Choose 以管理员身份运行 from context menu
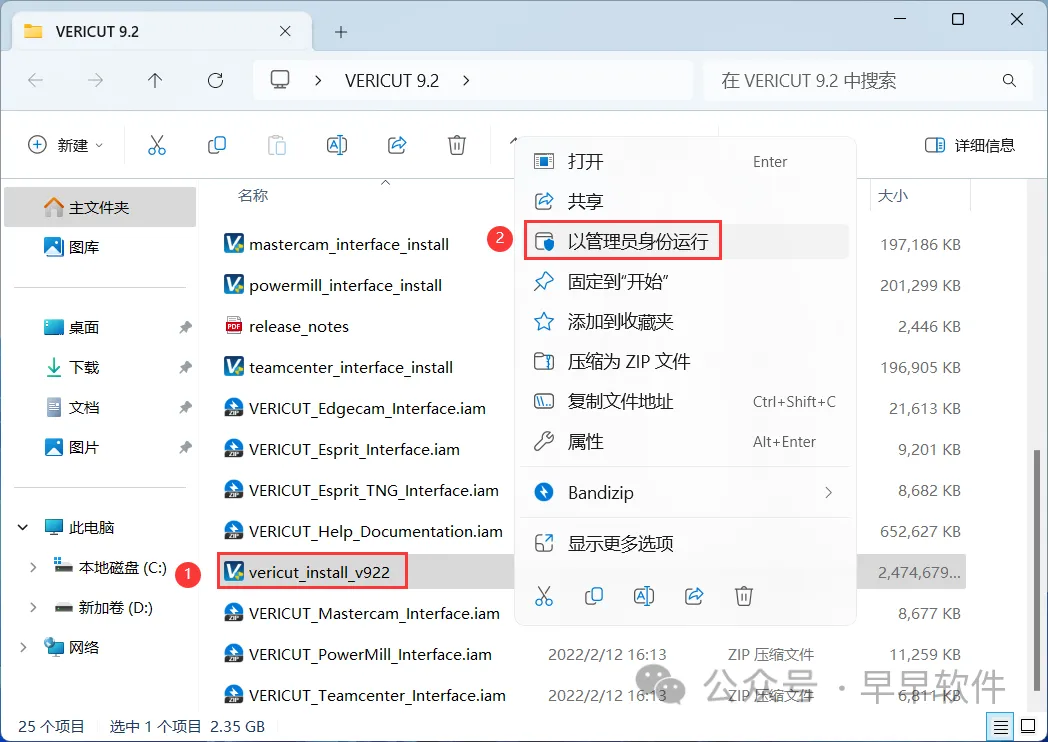Image resolution: width=1048 pixels, height=742 pixels. tap(686, 241)
